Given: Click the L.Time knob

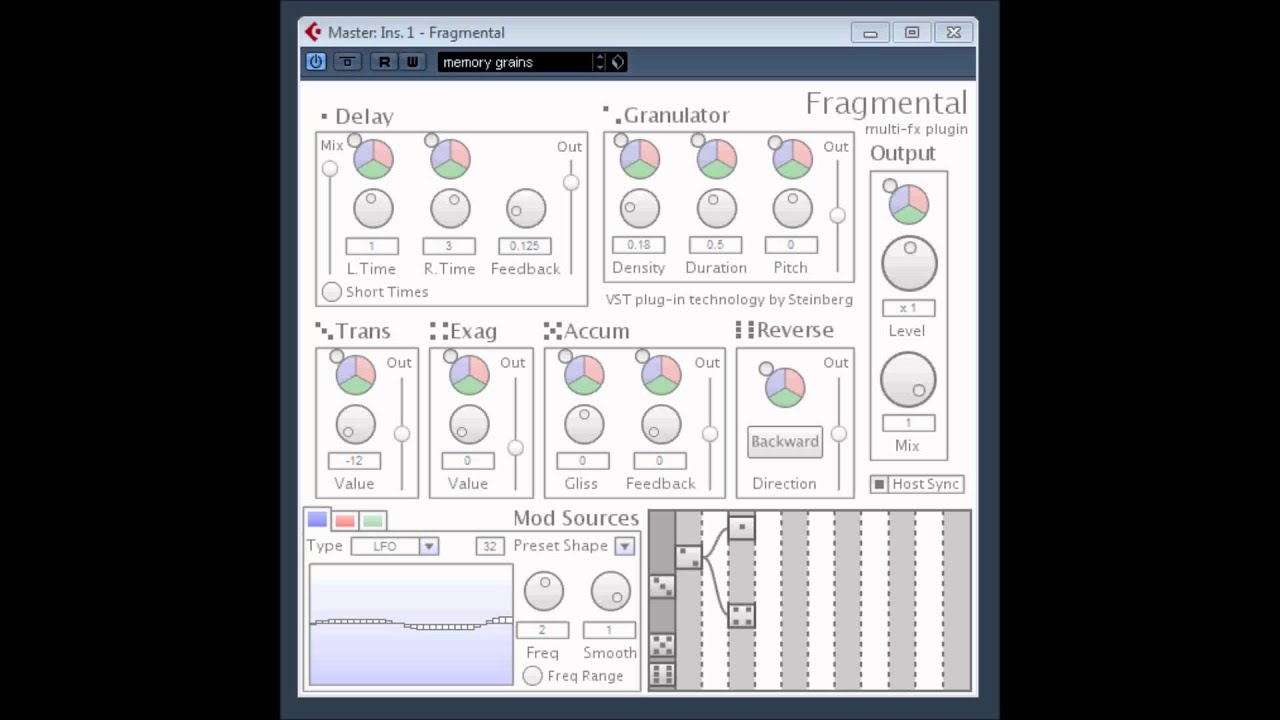Looking at the screenshot, I should 373,209.
